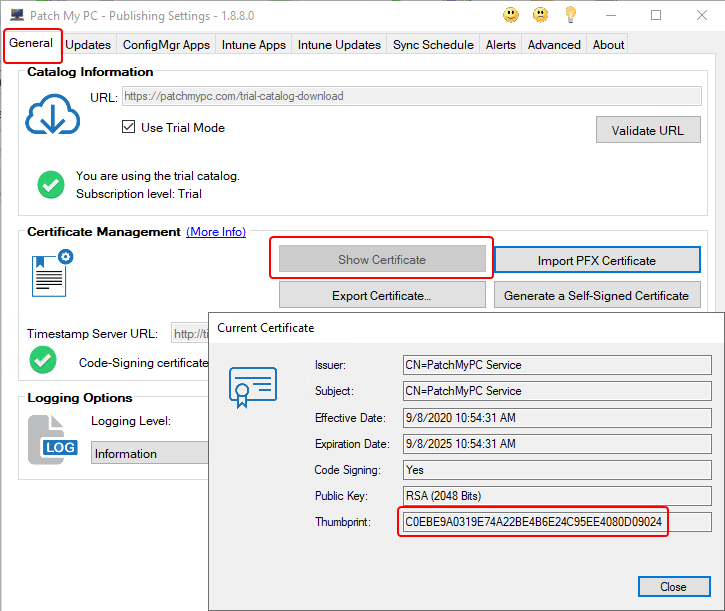This screenshot has width=725, height=611.
Task: Click the Validate URL button
Action: pos(648,130)
